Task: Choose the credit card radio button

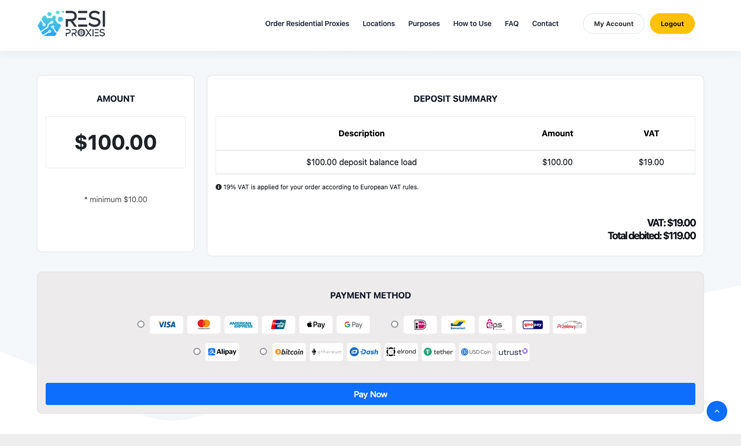Action: point(141,324)
